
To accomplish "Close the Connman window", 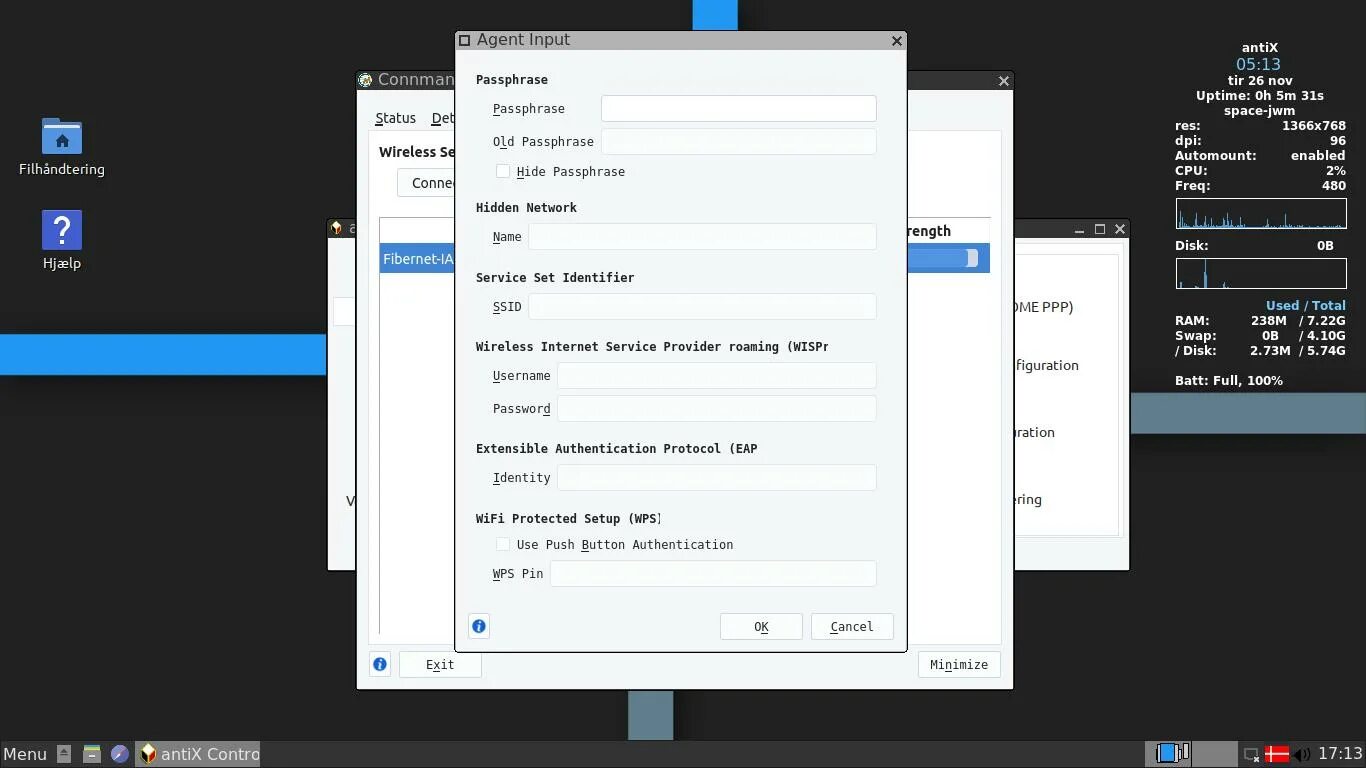I will (1003, 81).
